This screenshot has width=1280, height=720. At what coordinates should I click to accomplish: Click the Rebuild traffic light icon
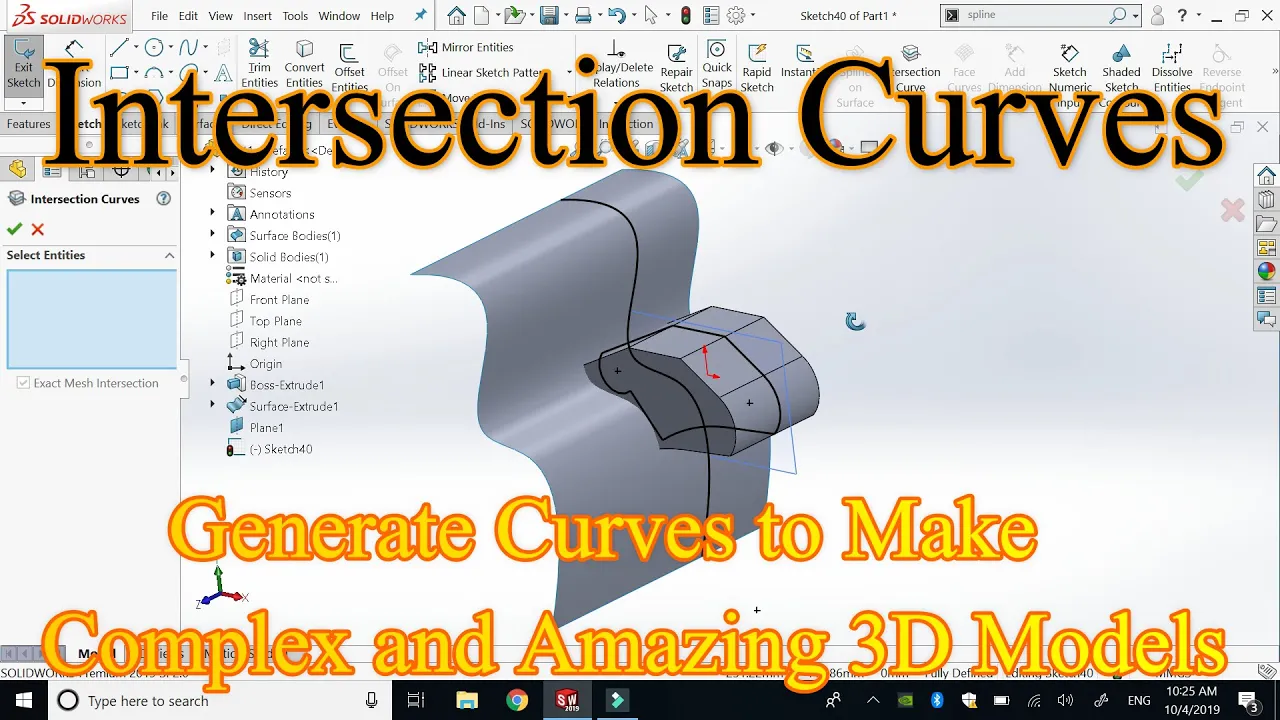[x=685, y=15]
